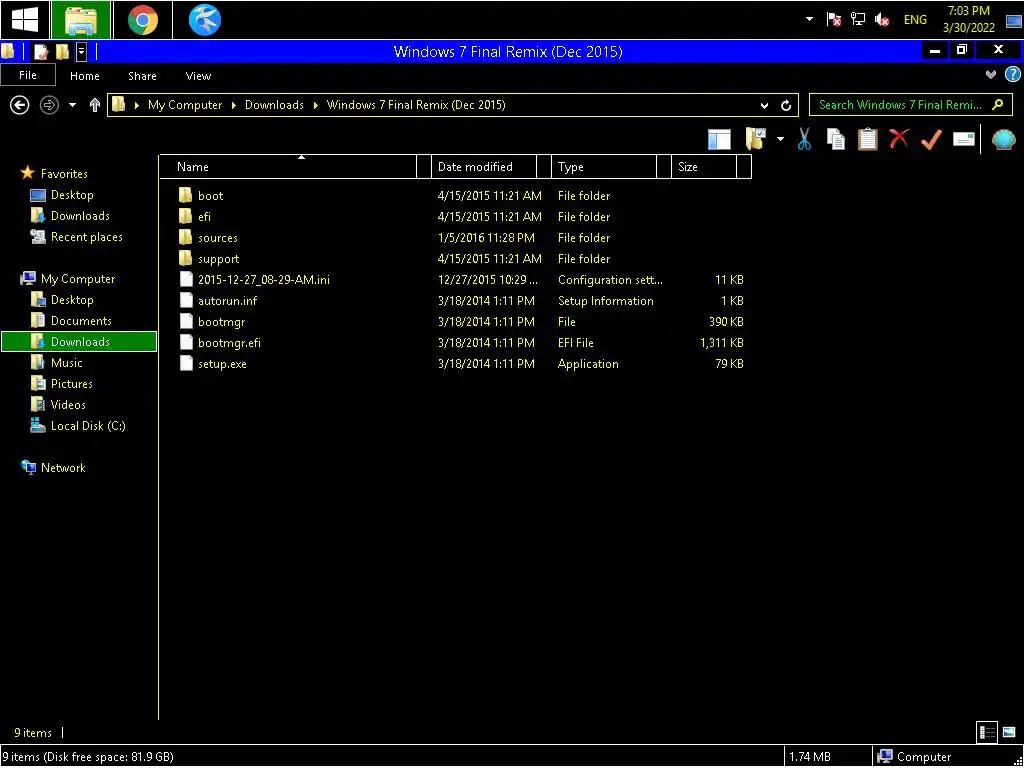
Task: Expand breadcrumb arrow before My Computer
Action: tap(136, 105)
